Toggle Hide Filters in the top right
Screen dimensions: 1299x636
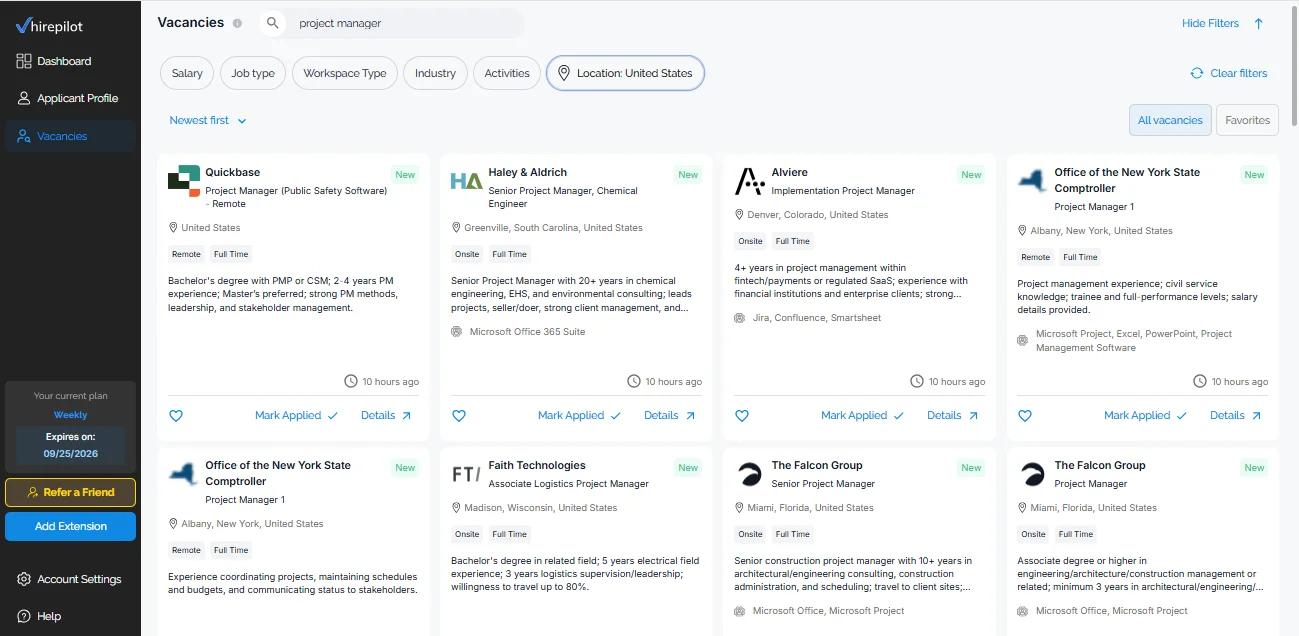[1210, 22]
